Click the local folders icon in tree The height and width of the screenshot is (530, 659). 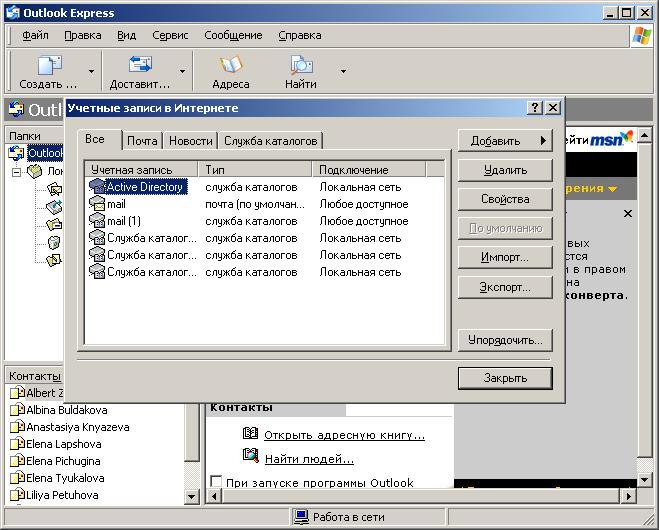pyautogui.click(x=34, y=171)
